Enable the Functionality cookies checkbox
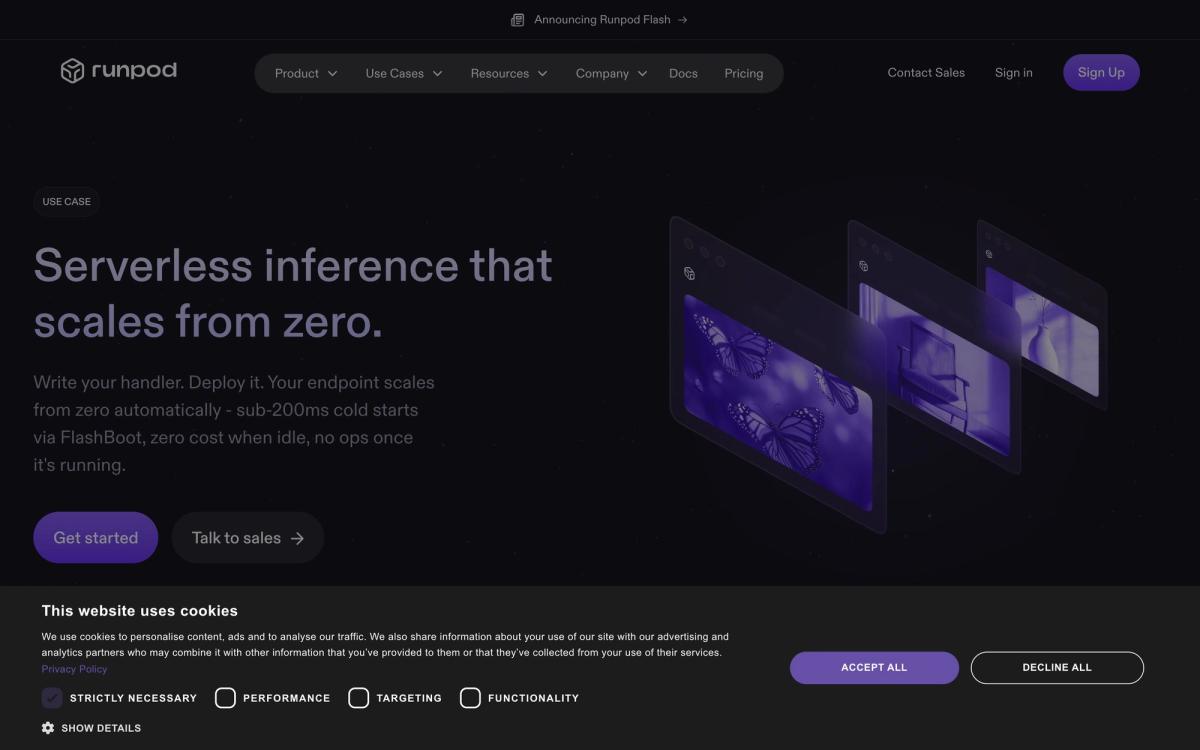The image size is (1200, 750). [x=470, y=698]
